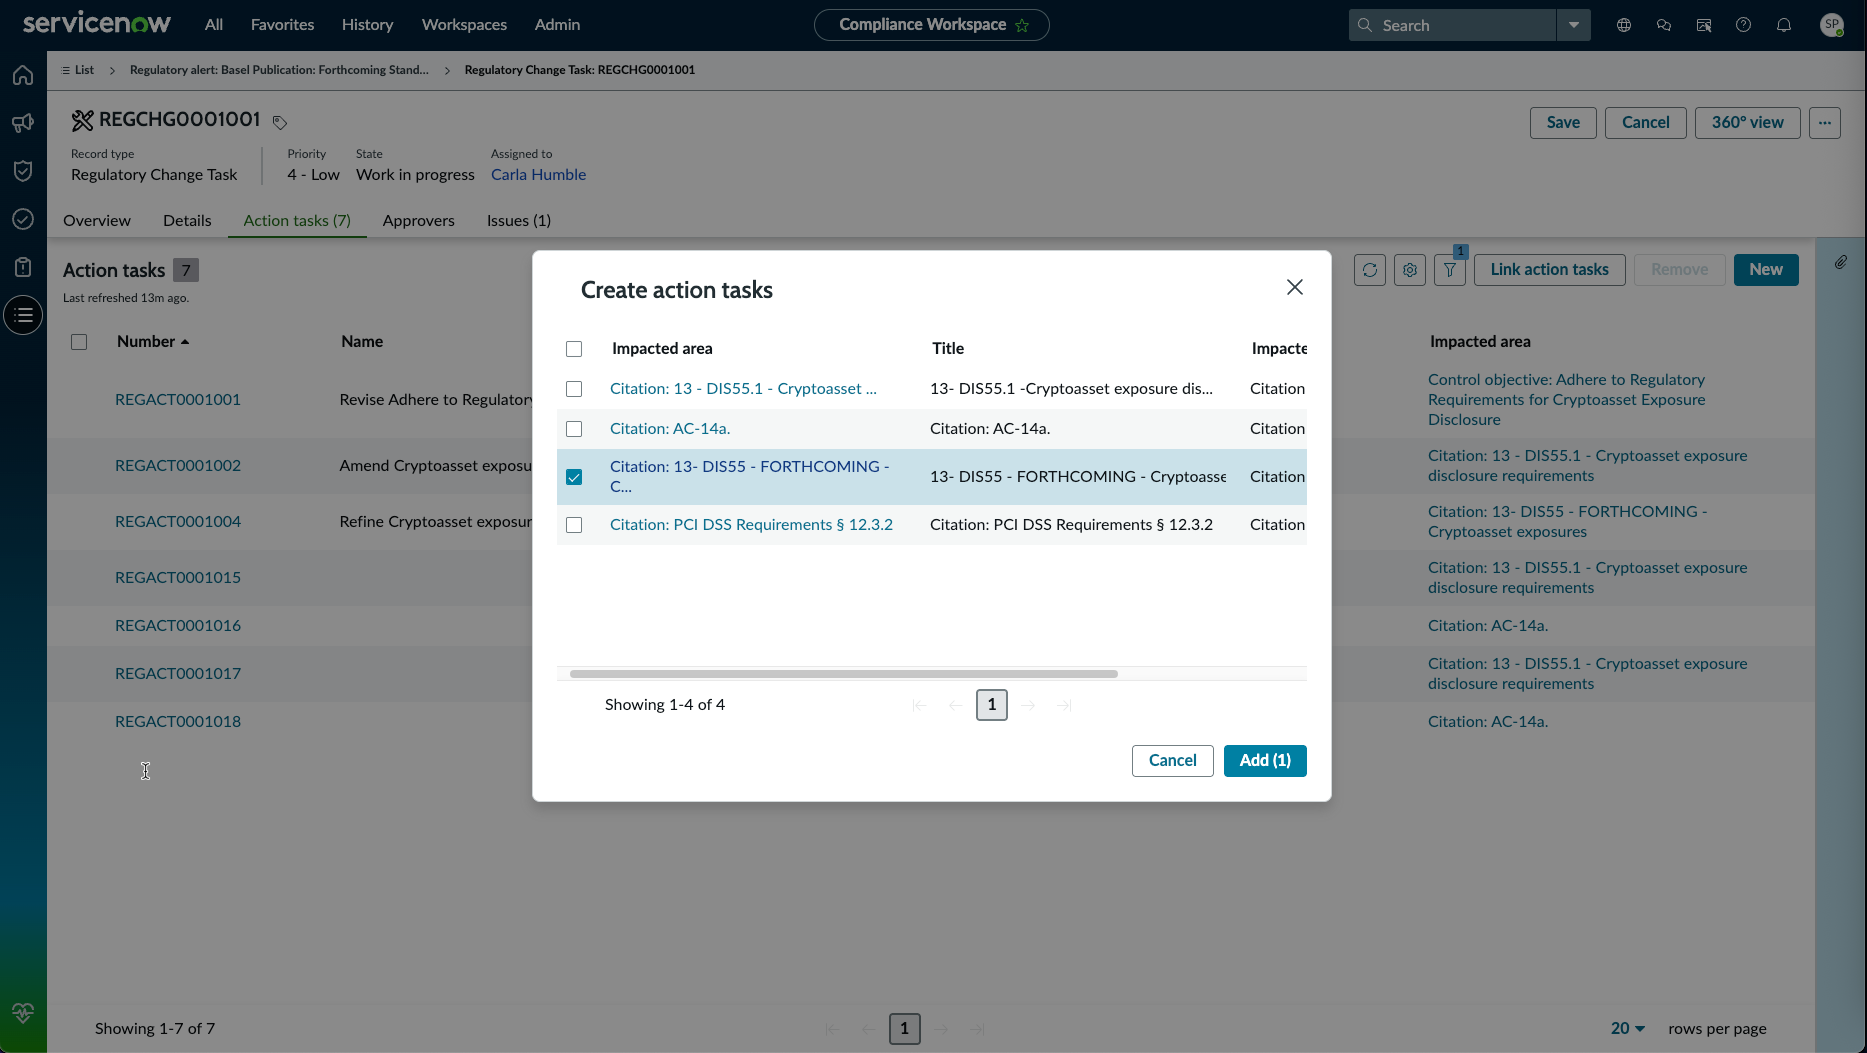Image resolution: width=1867 pixels, height=1053 pixels.
Task: Open the paperclip attachments icon
Action: click(1841, 262)
